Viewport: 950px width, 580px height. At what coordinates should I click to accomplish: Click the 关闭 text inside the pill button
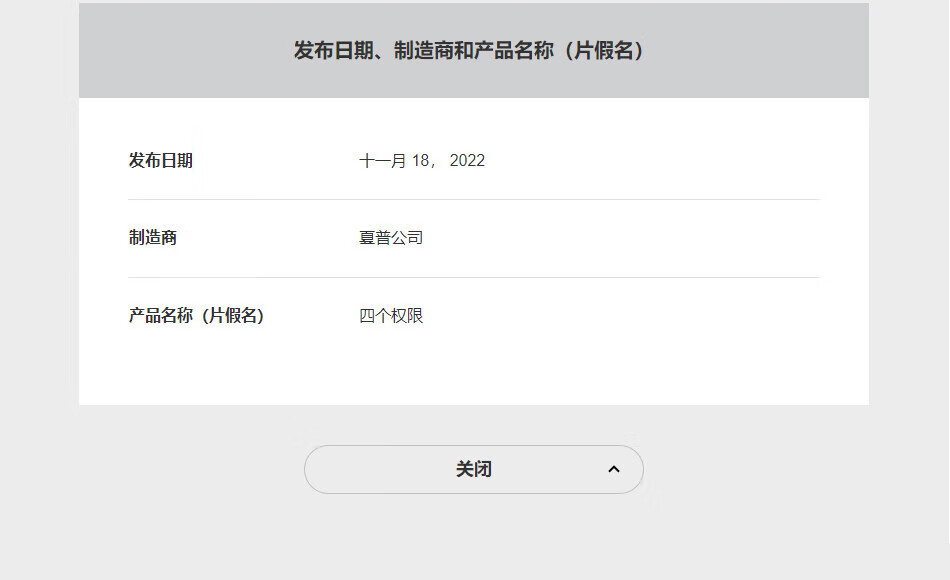point(474,469)
